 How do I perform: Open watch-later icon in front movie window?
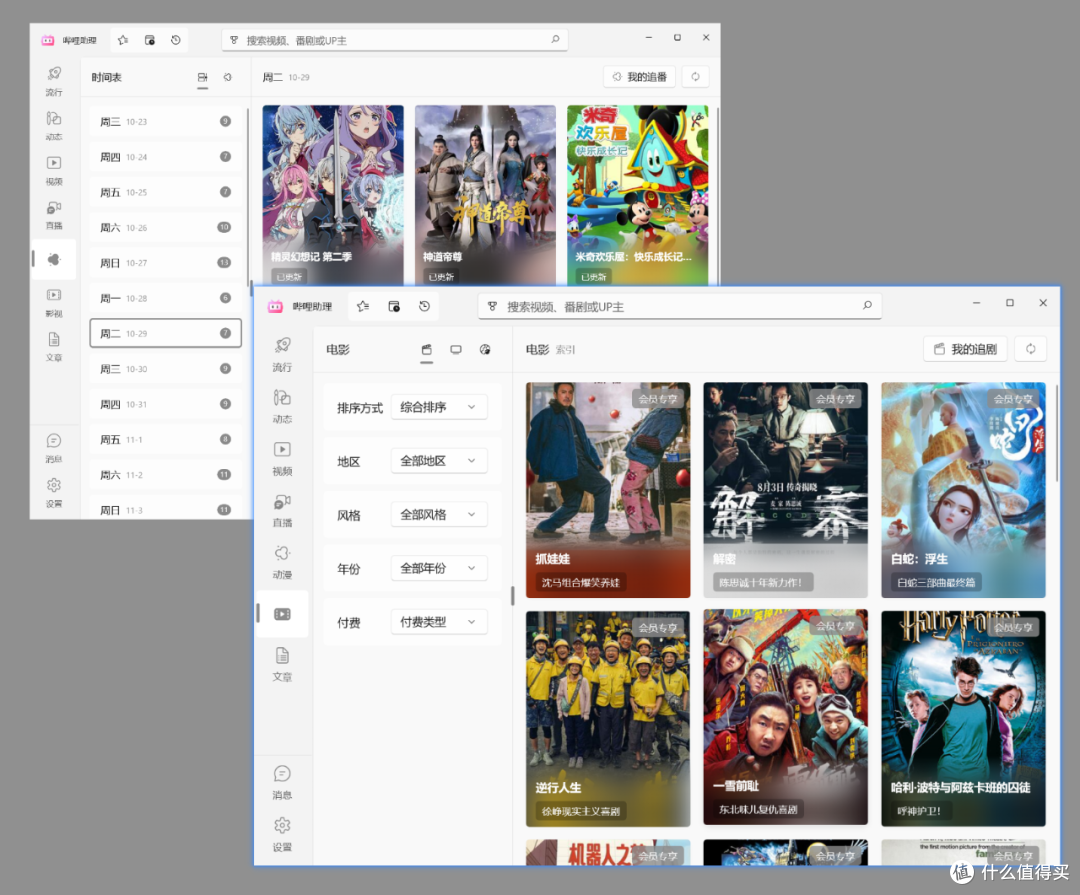pyautogui.click(x=394, y=307)
